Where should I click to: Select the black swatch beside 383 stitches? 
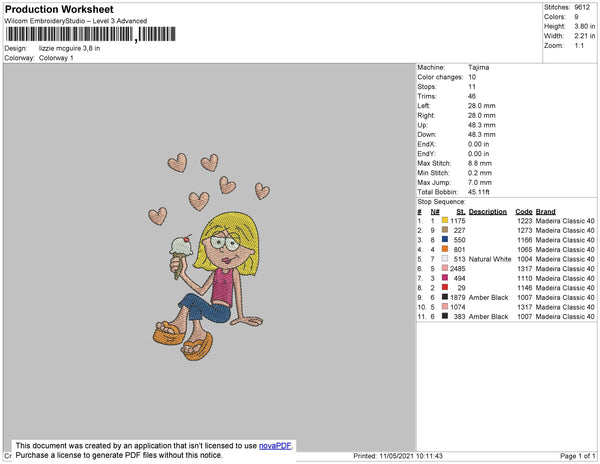point(445,316)
